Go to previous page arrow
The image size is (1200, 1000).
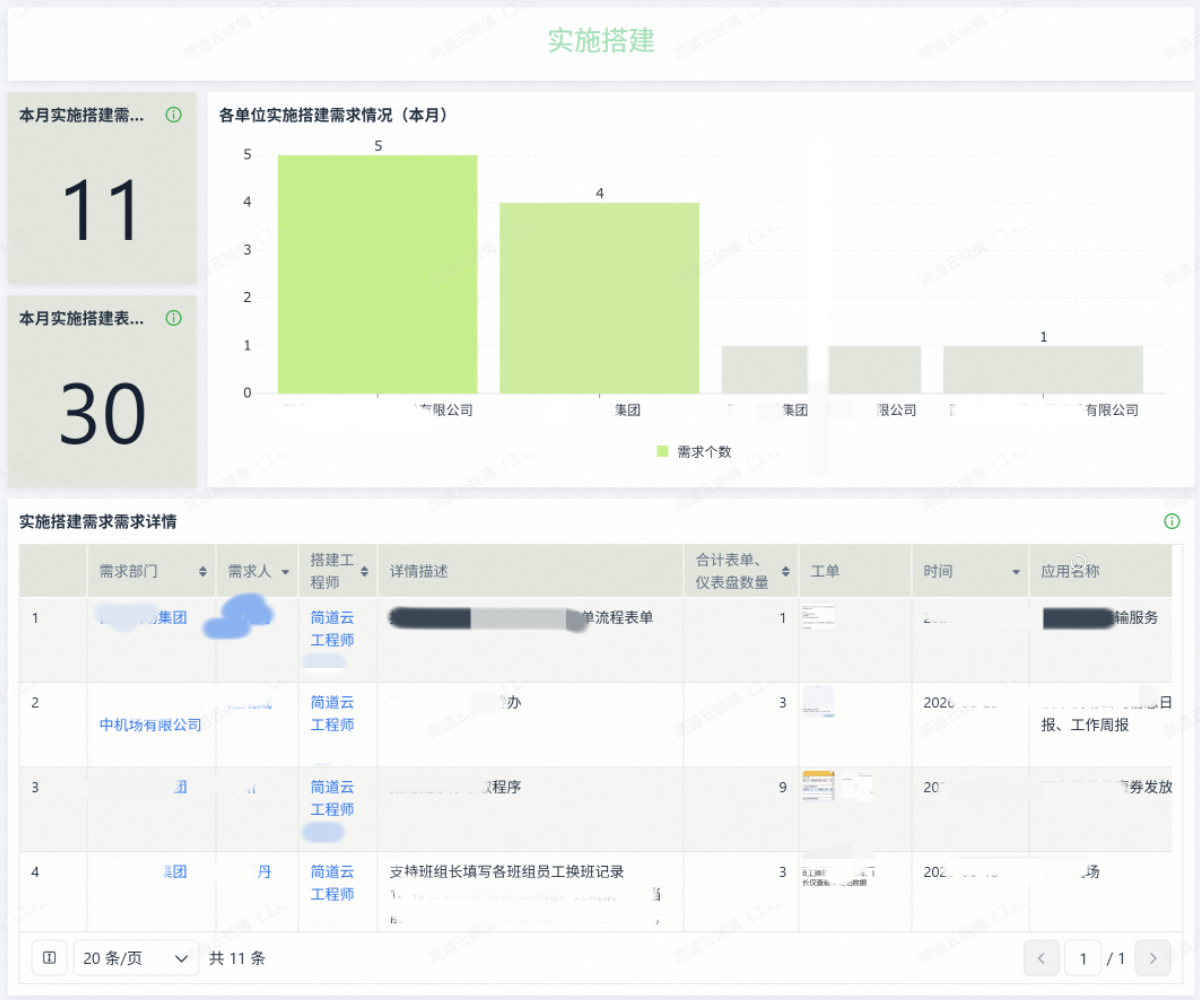click(1041, 958)
